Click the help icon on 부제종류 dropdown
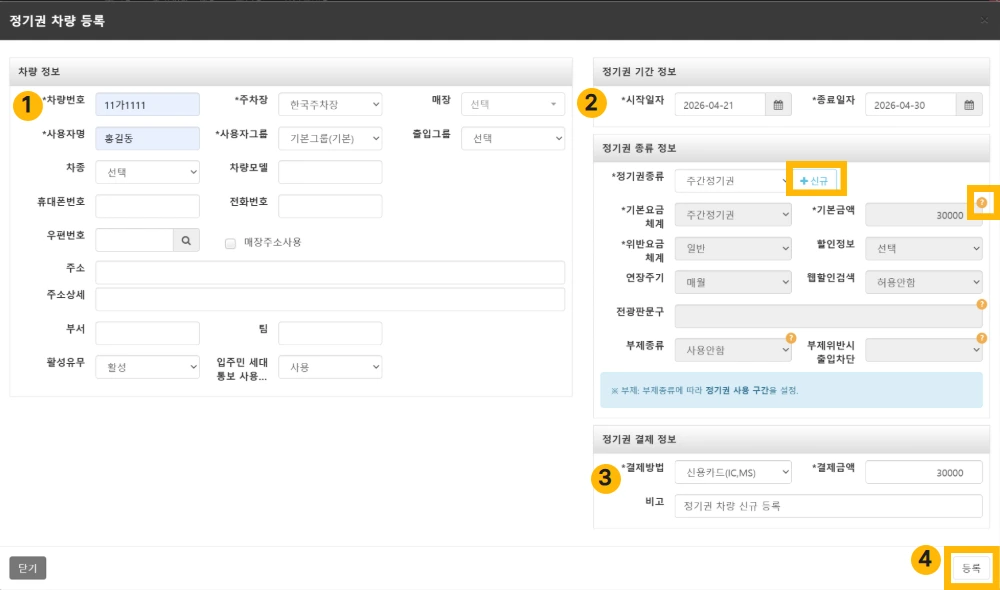Image resolution: width=1000 pixels, height=590 pixels. (791, 338)
